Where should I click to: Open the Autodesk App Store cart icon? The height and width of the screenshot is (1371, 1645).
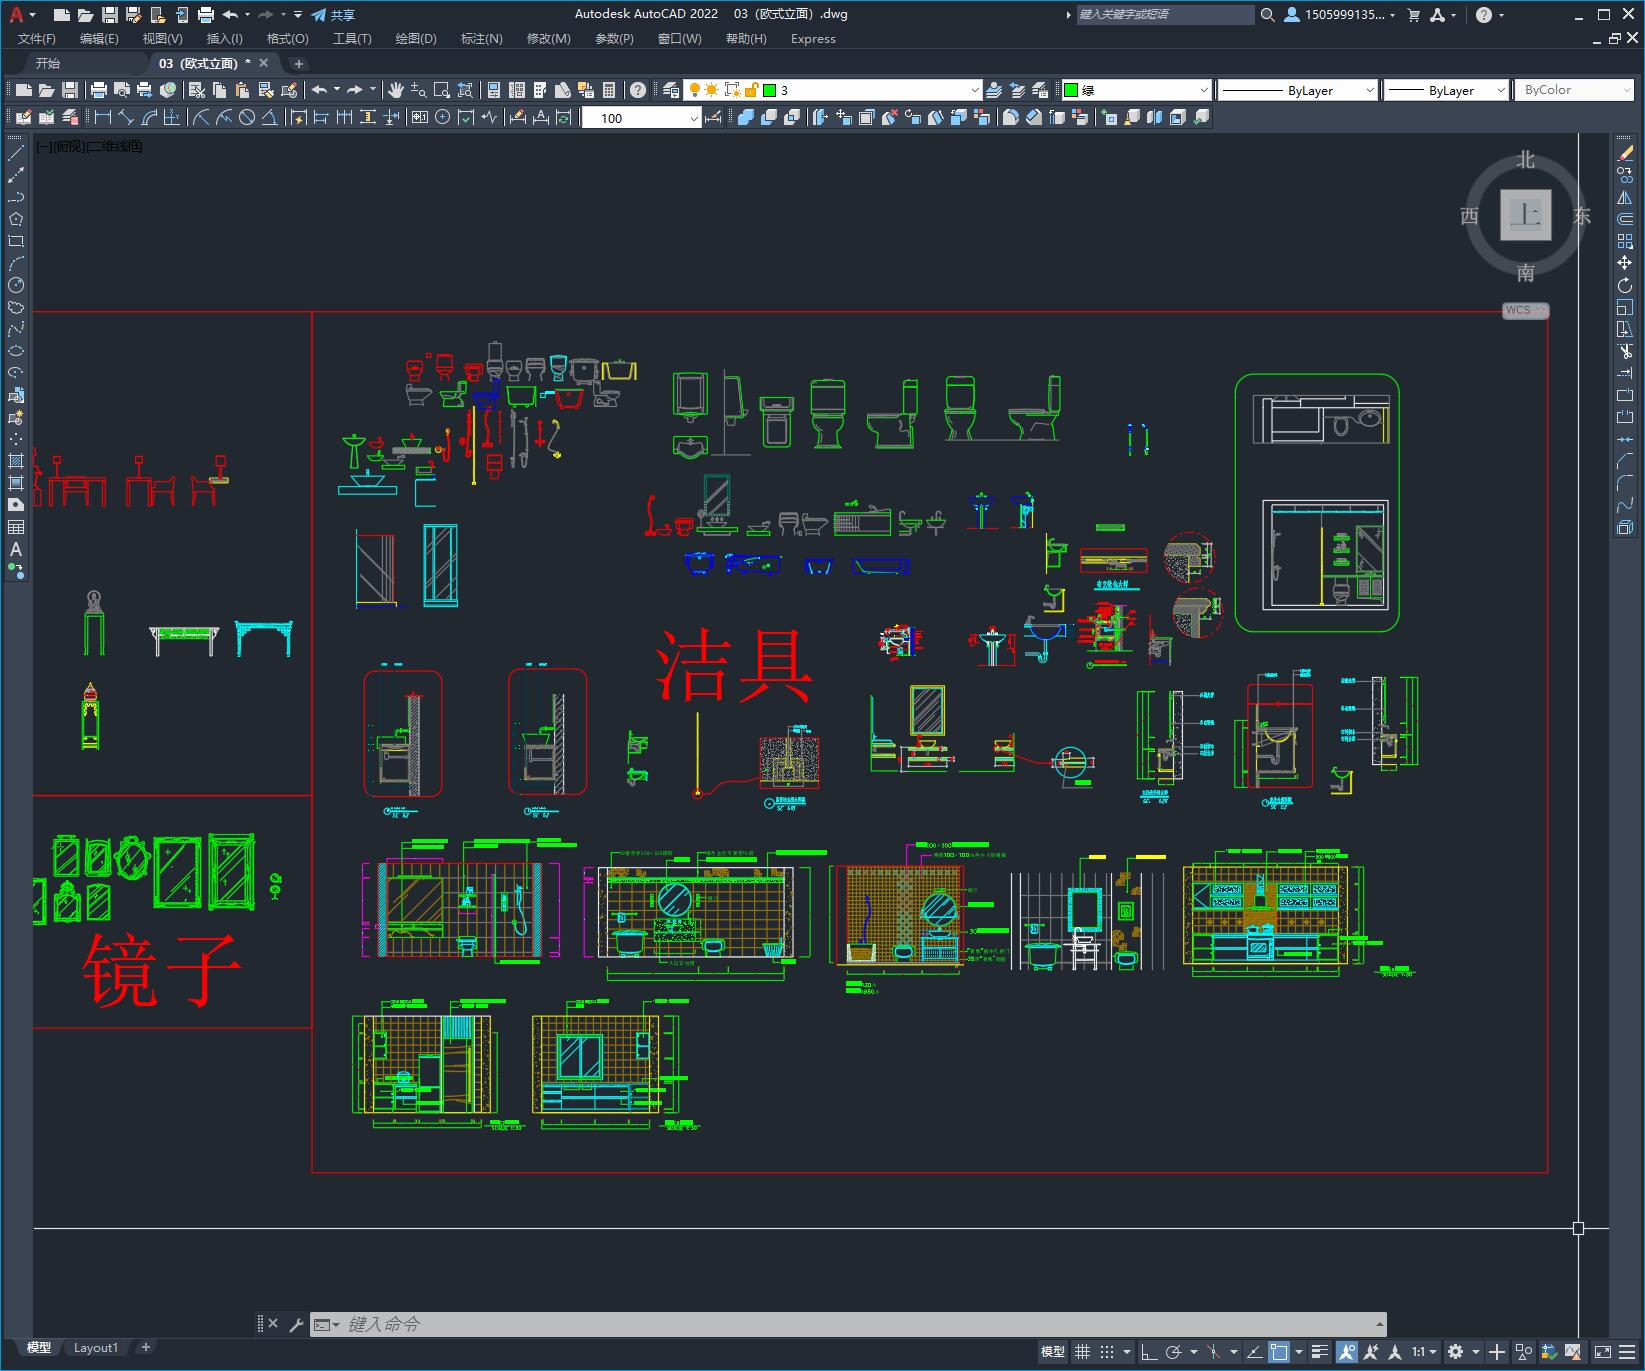point(1414,15)
